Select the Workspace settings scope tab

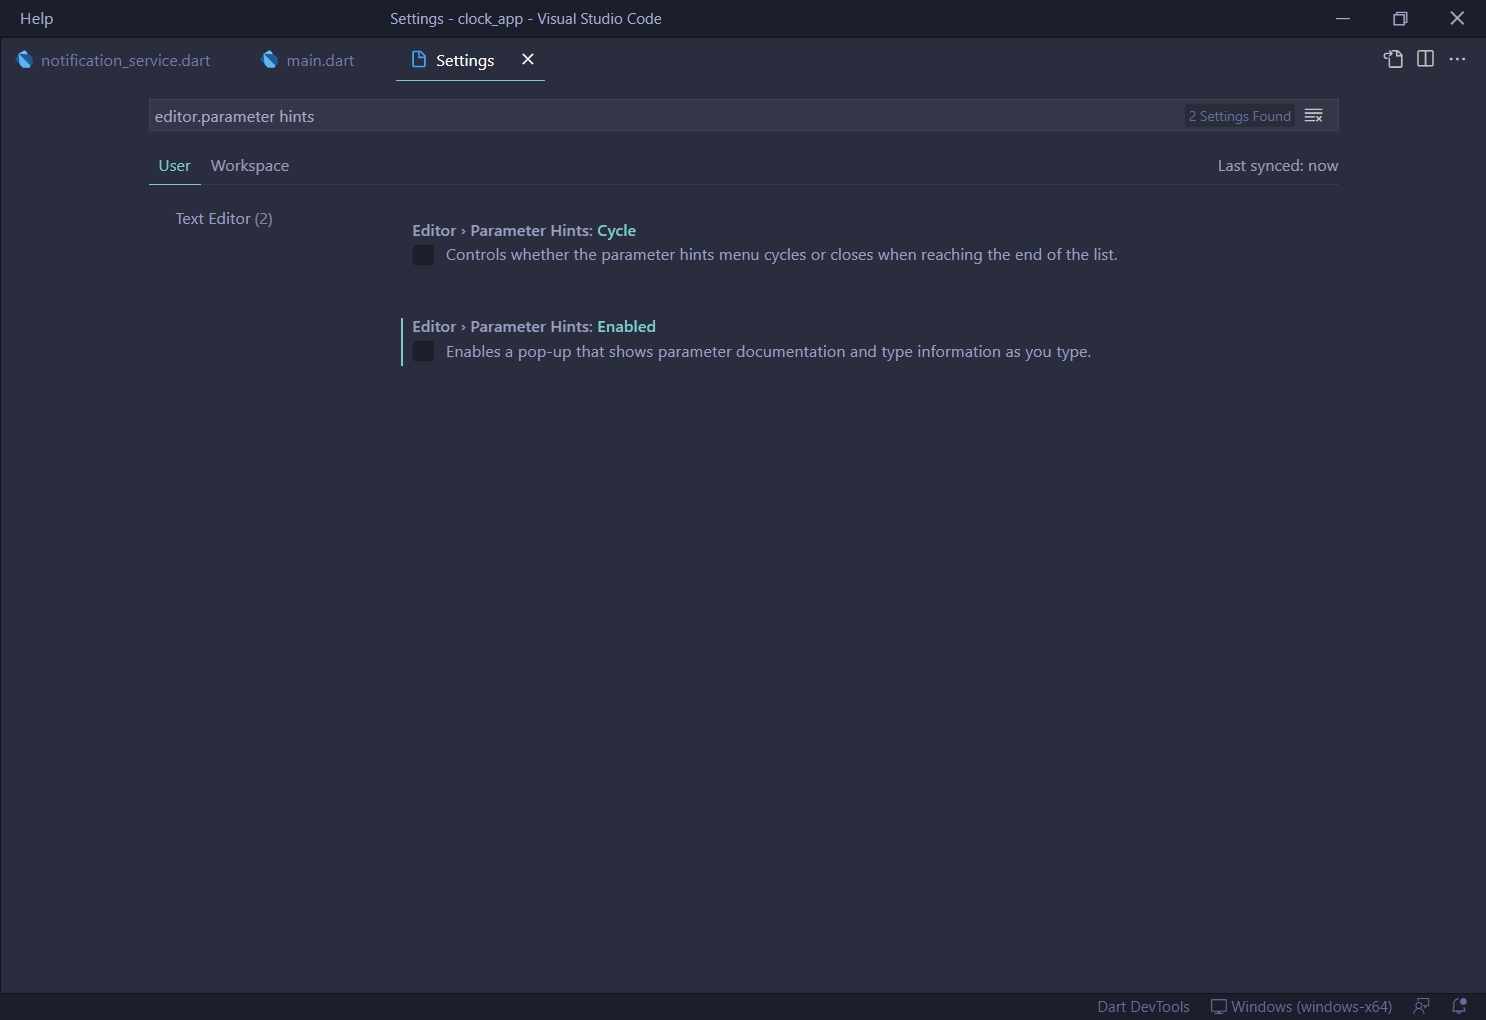[250, 166]
